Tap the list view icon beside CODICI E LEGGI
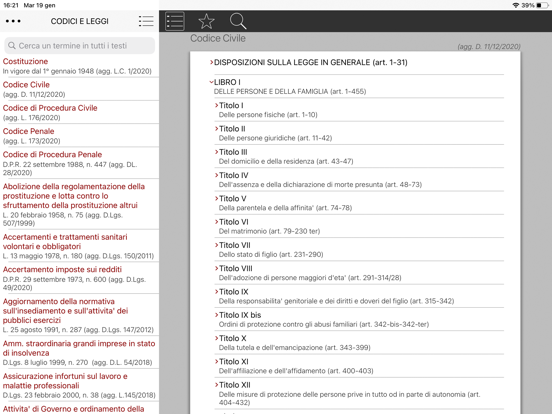 click(x=146, y=21)
